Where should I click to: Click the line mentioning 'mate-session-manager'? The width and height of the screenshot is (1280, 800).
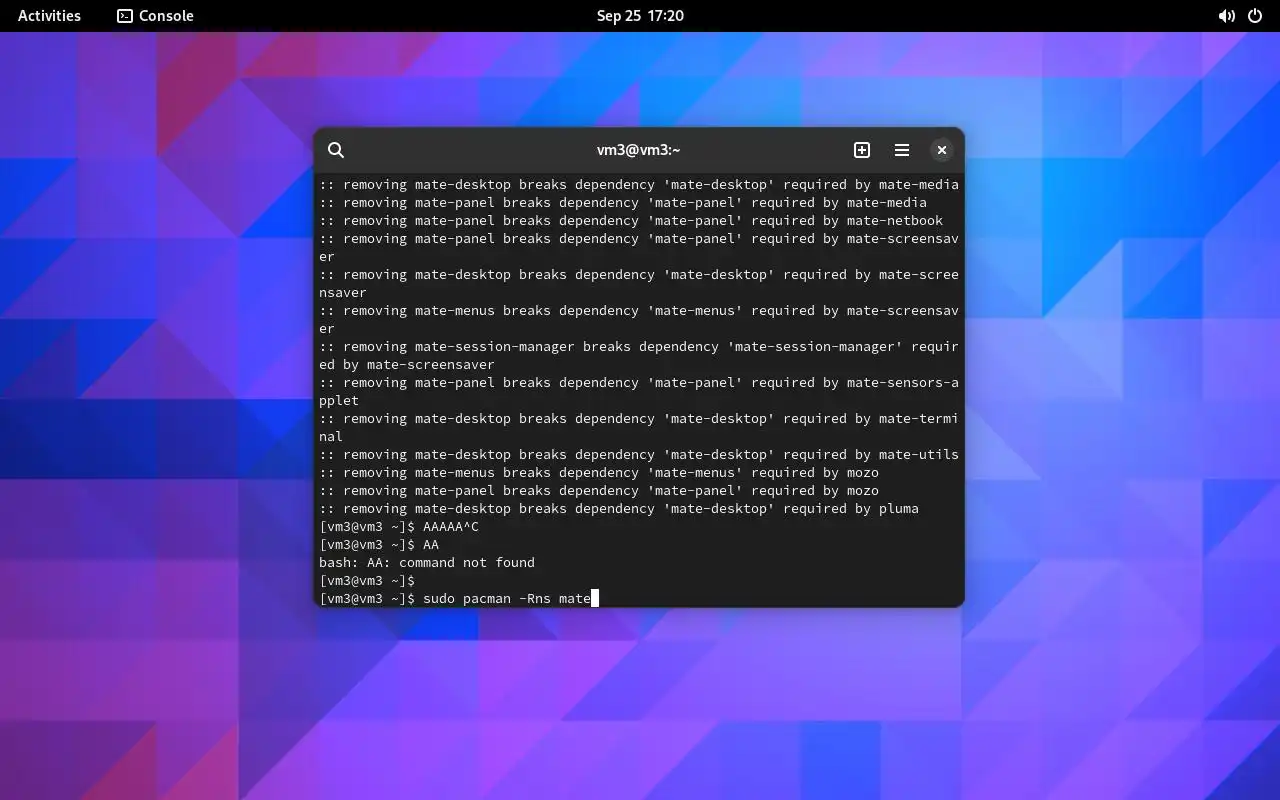pyautogui.click(x=639, y=346)
